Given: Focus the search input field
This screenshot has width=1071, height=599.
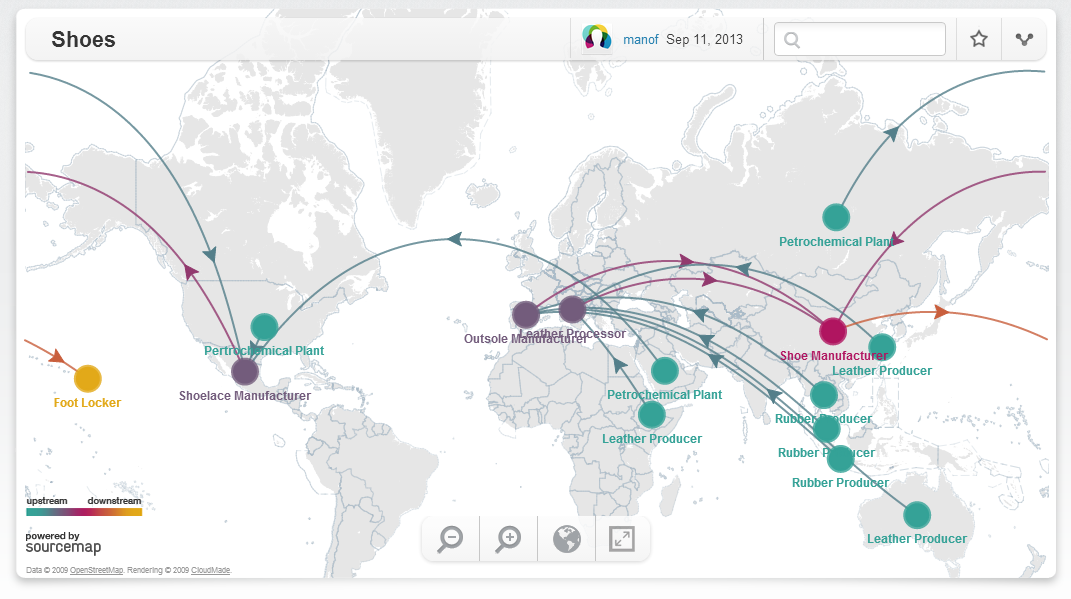Looking at the screenshot, I should click(x=860, y=39).
